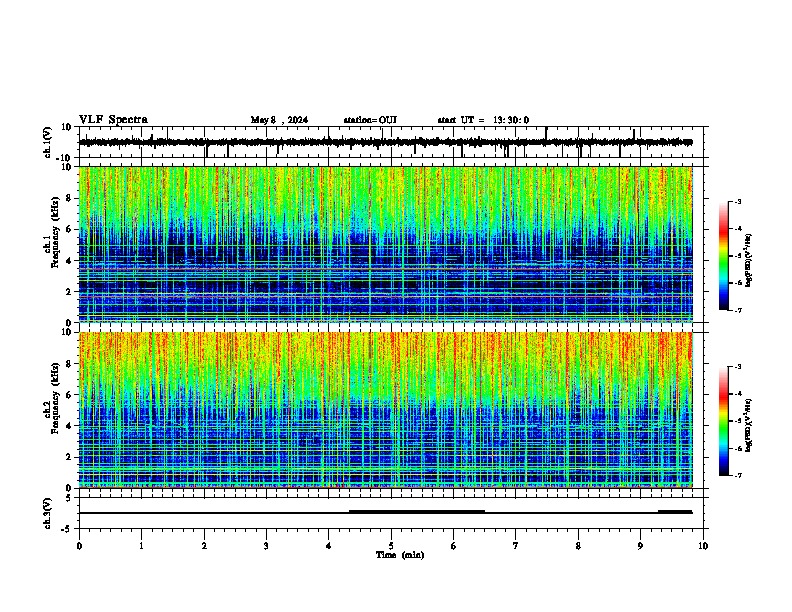The image size is (792, 612).
Task: Click the ch.3 voltage trace panel
Action: click(x=391, y=513)
